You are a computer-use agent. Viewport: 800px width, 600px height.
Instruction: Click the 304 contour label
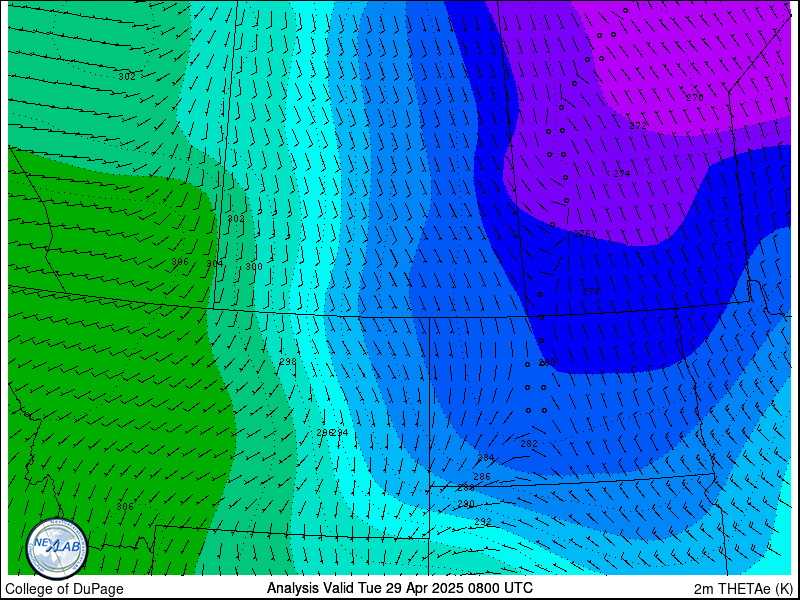coord(215,263)
